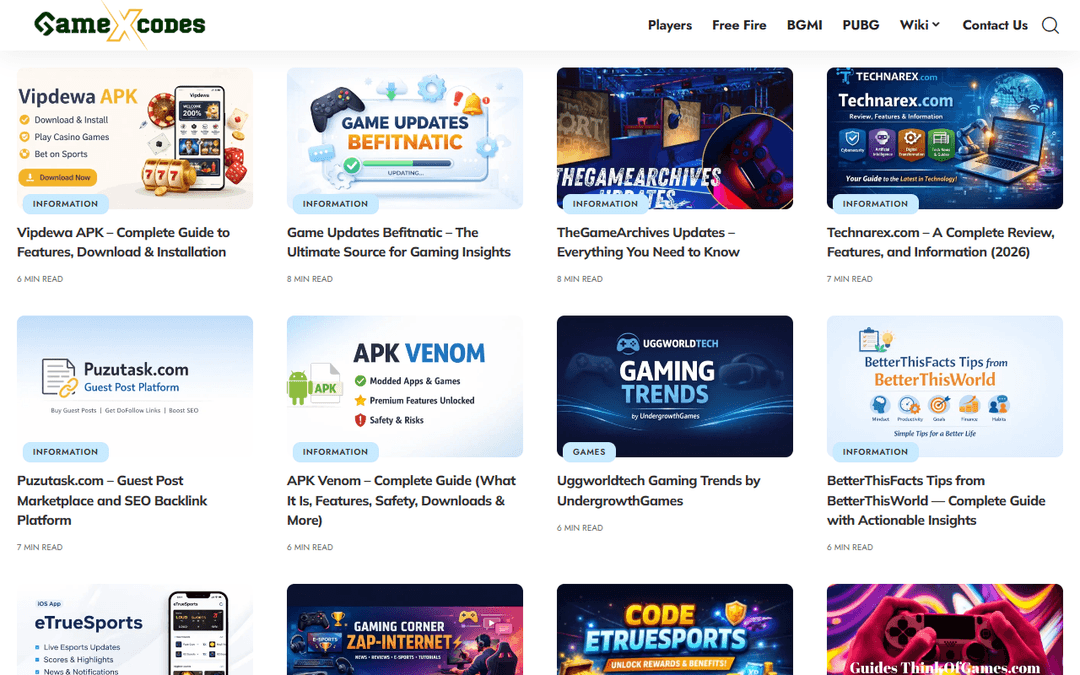This screenshot has width=1080, height=675.
Task: Go to the GameXcodes logo homepage
Action: (x=120, y=25)
